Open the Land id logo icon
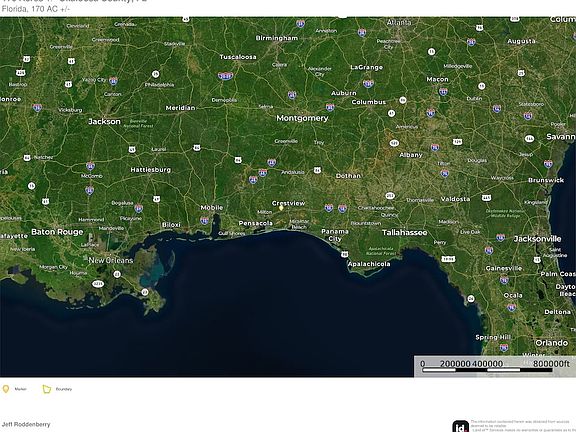576x432 pixels. point(460,426)
